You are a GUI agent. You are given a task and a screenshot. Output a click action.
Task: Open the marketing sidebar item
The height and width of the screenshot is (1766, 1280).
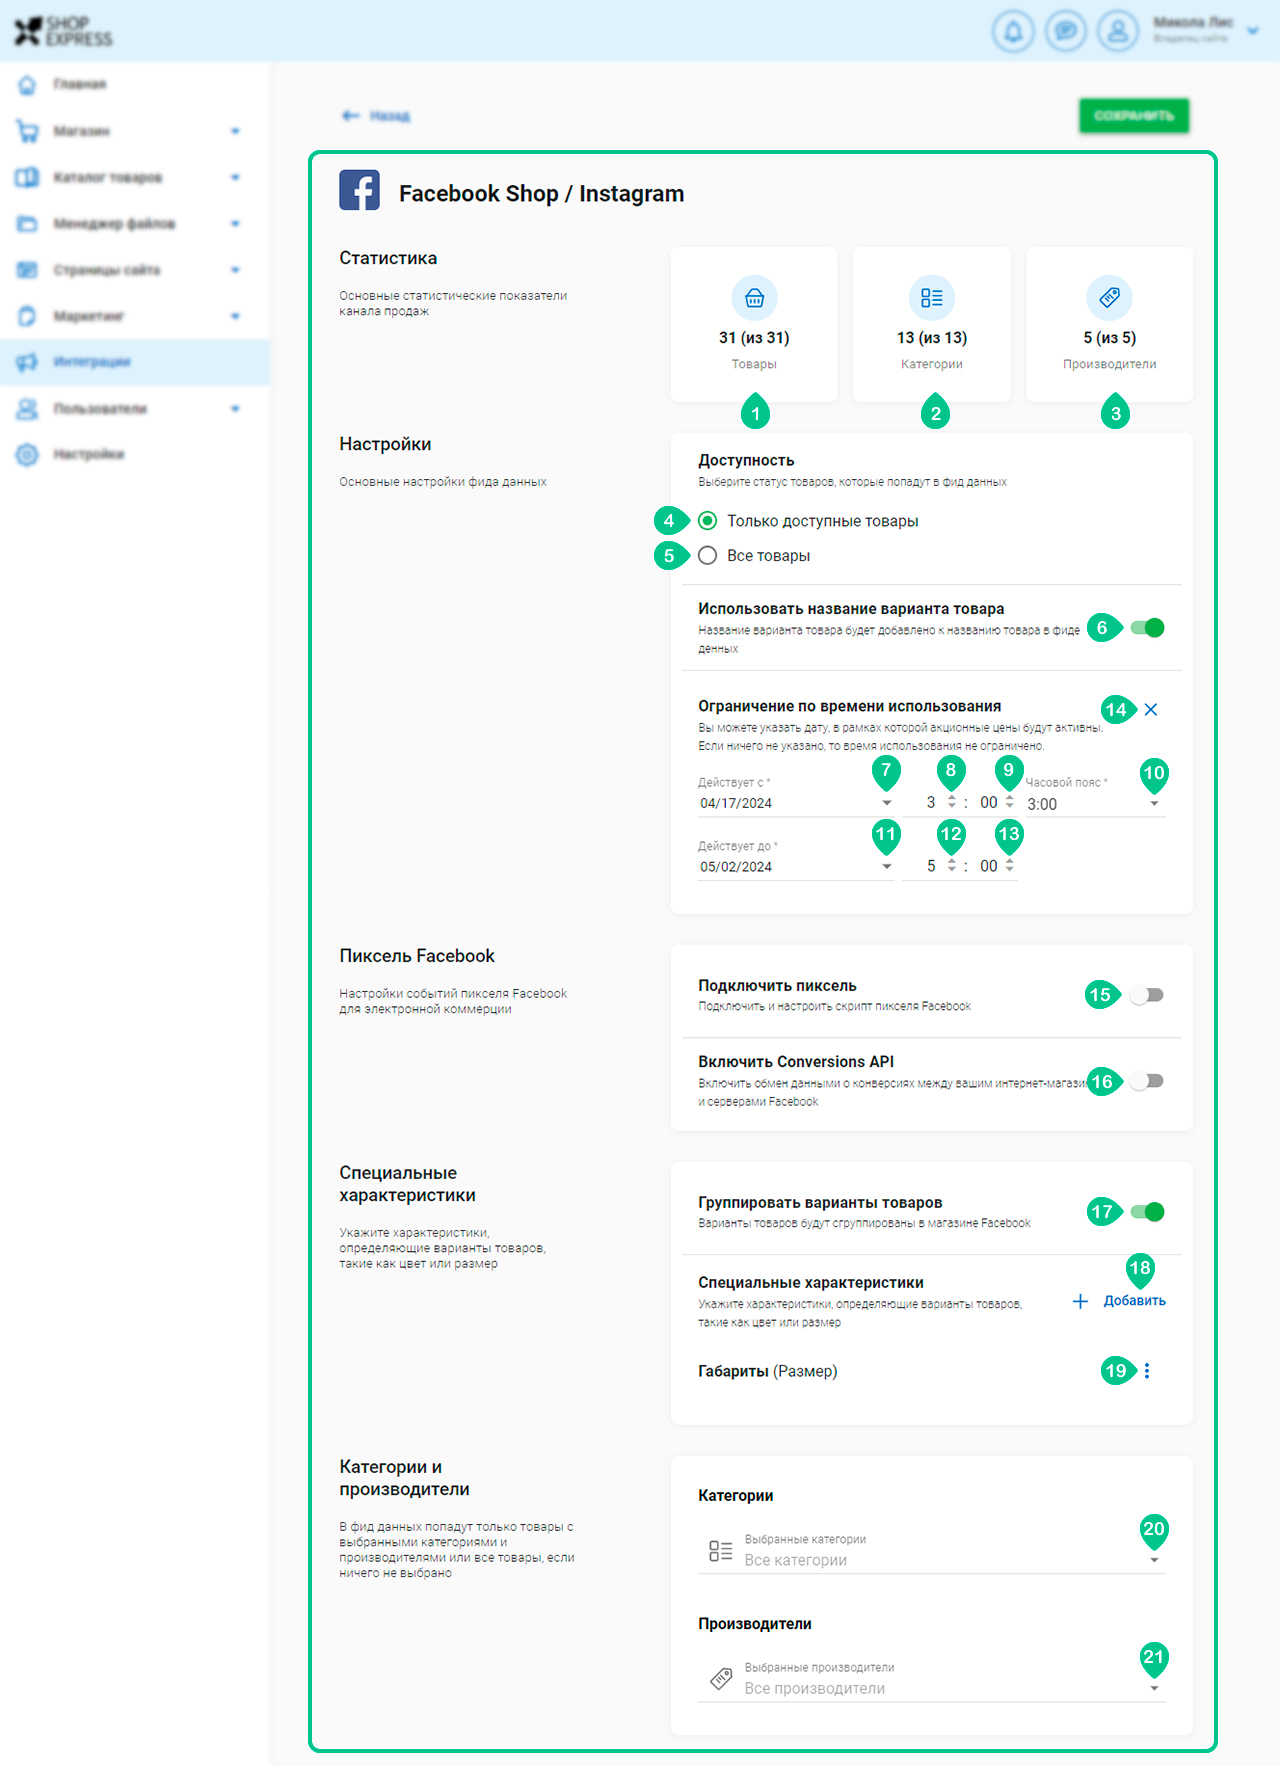(135, 316)
